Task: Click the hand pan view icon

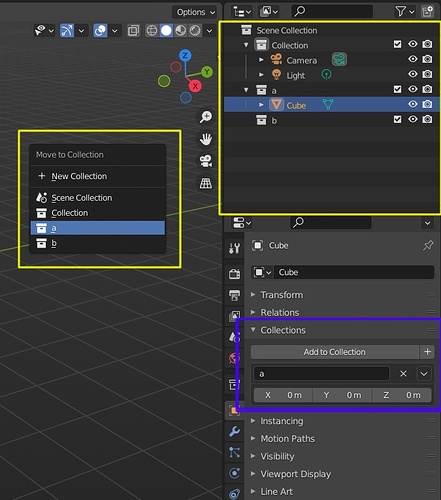Action: click(206, 139)
